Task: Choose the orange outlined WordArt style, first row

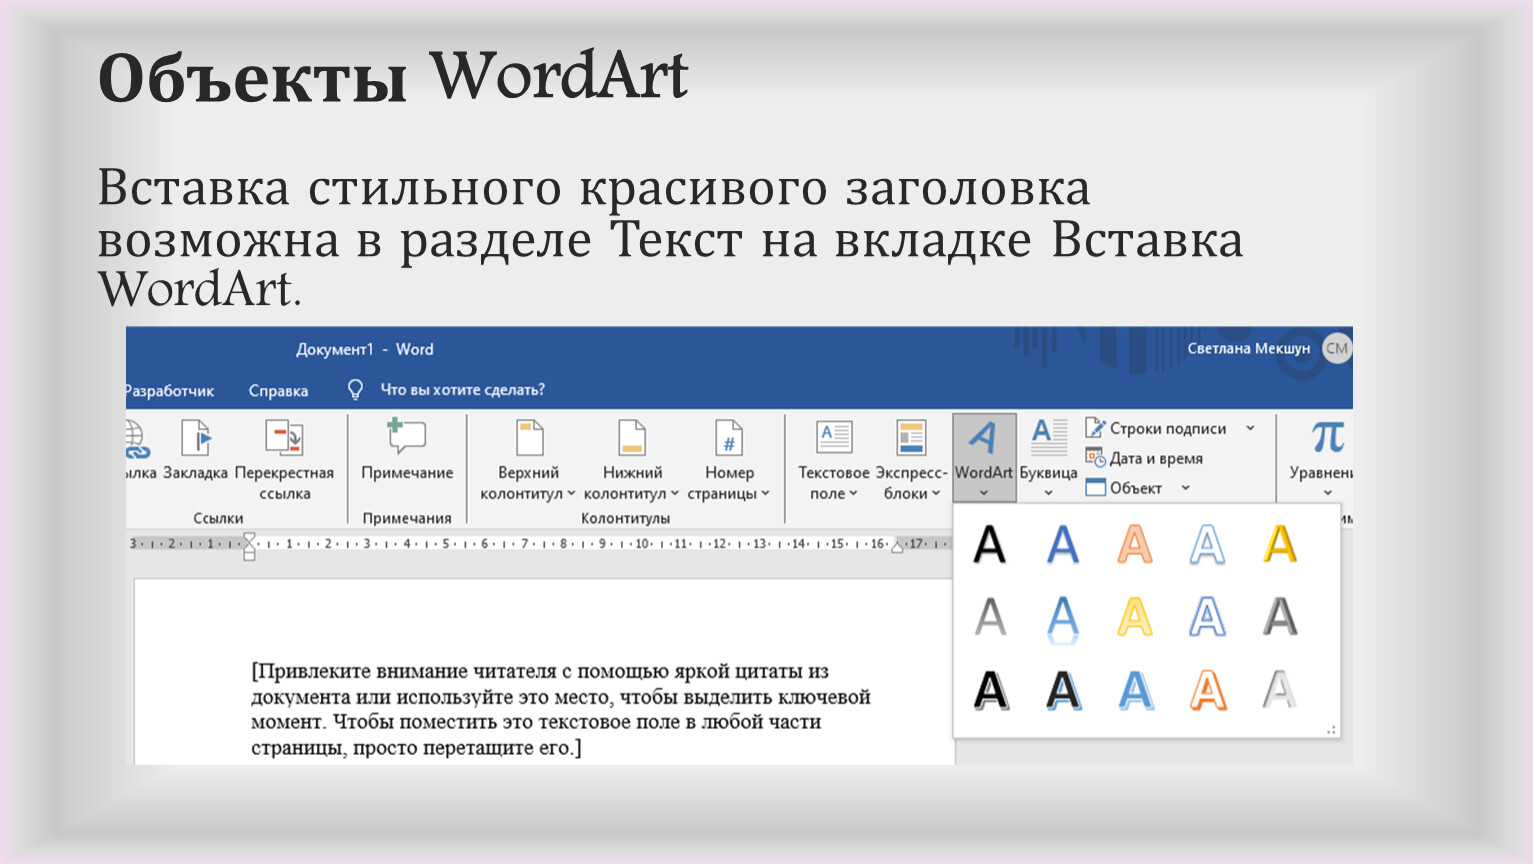Action: [x=1135, y=545]
